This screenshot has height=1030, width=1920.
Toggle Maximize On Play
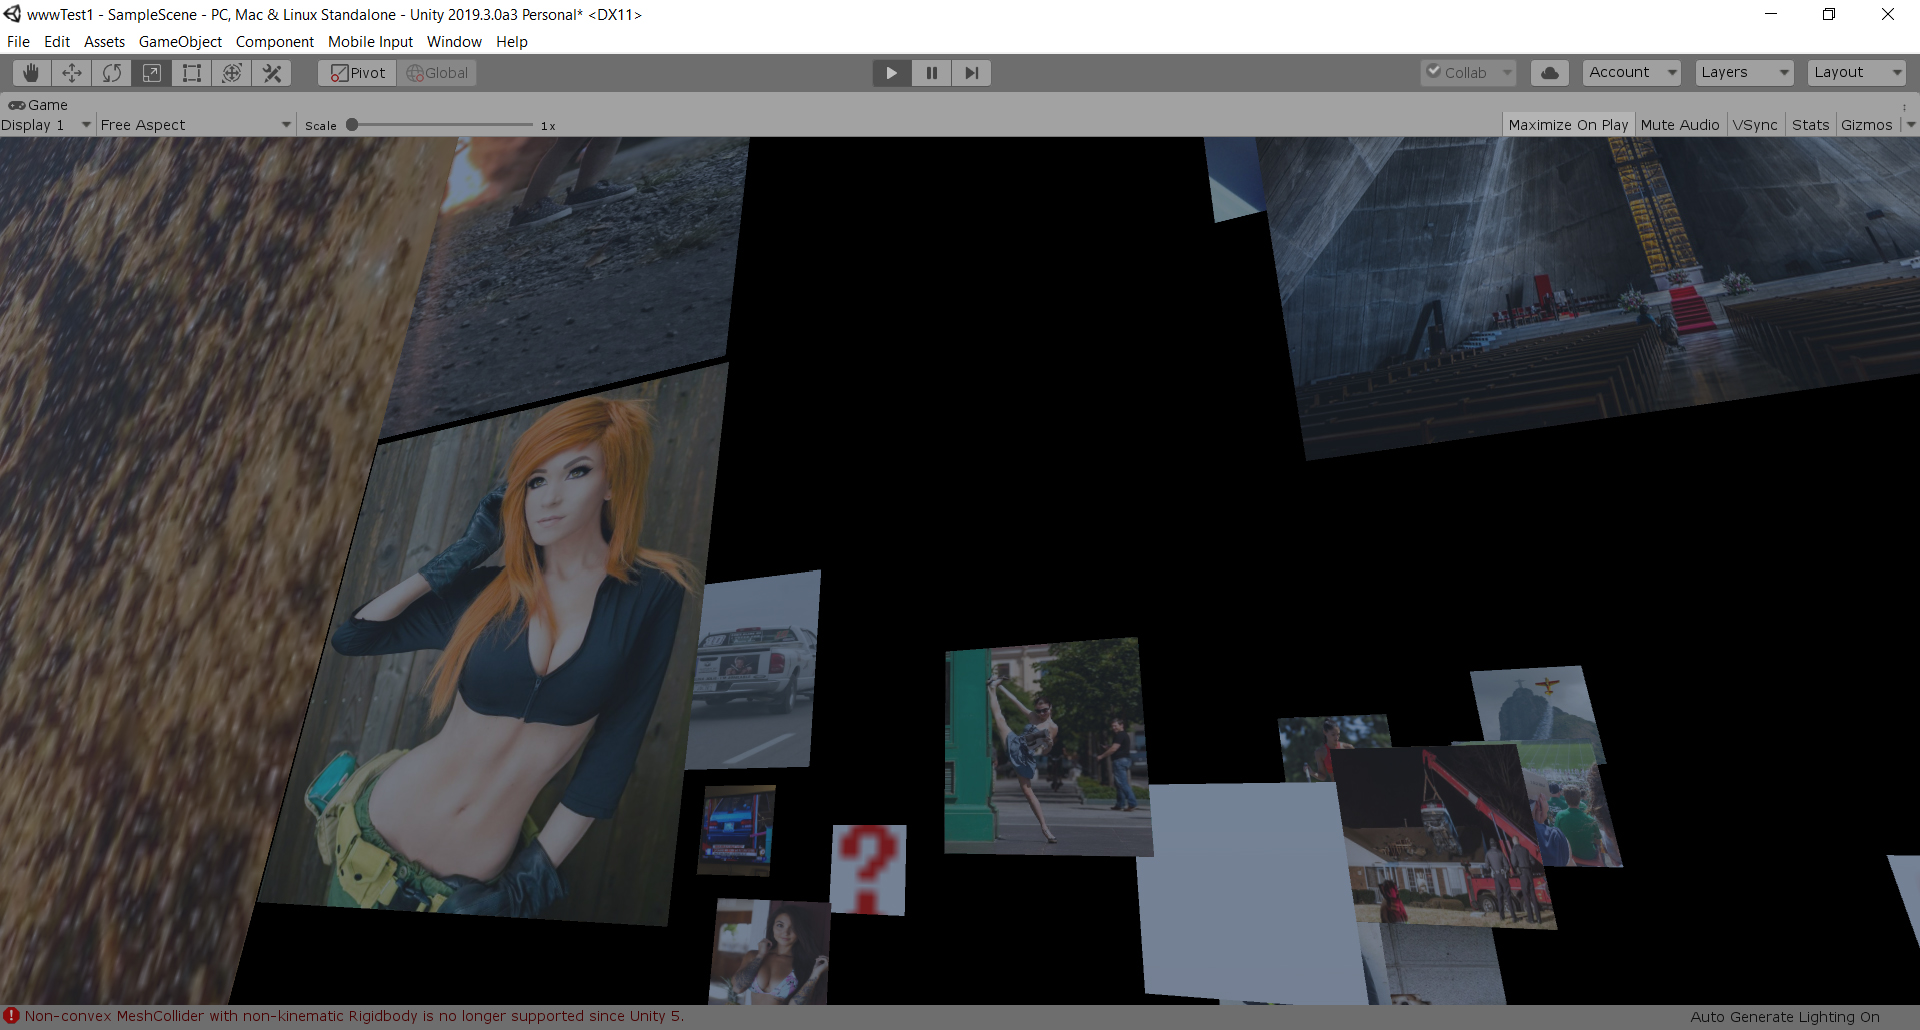click(1567, 125)
